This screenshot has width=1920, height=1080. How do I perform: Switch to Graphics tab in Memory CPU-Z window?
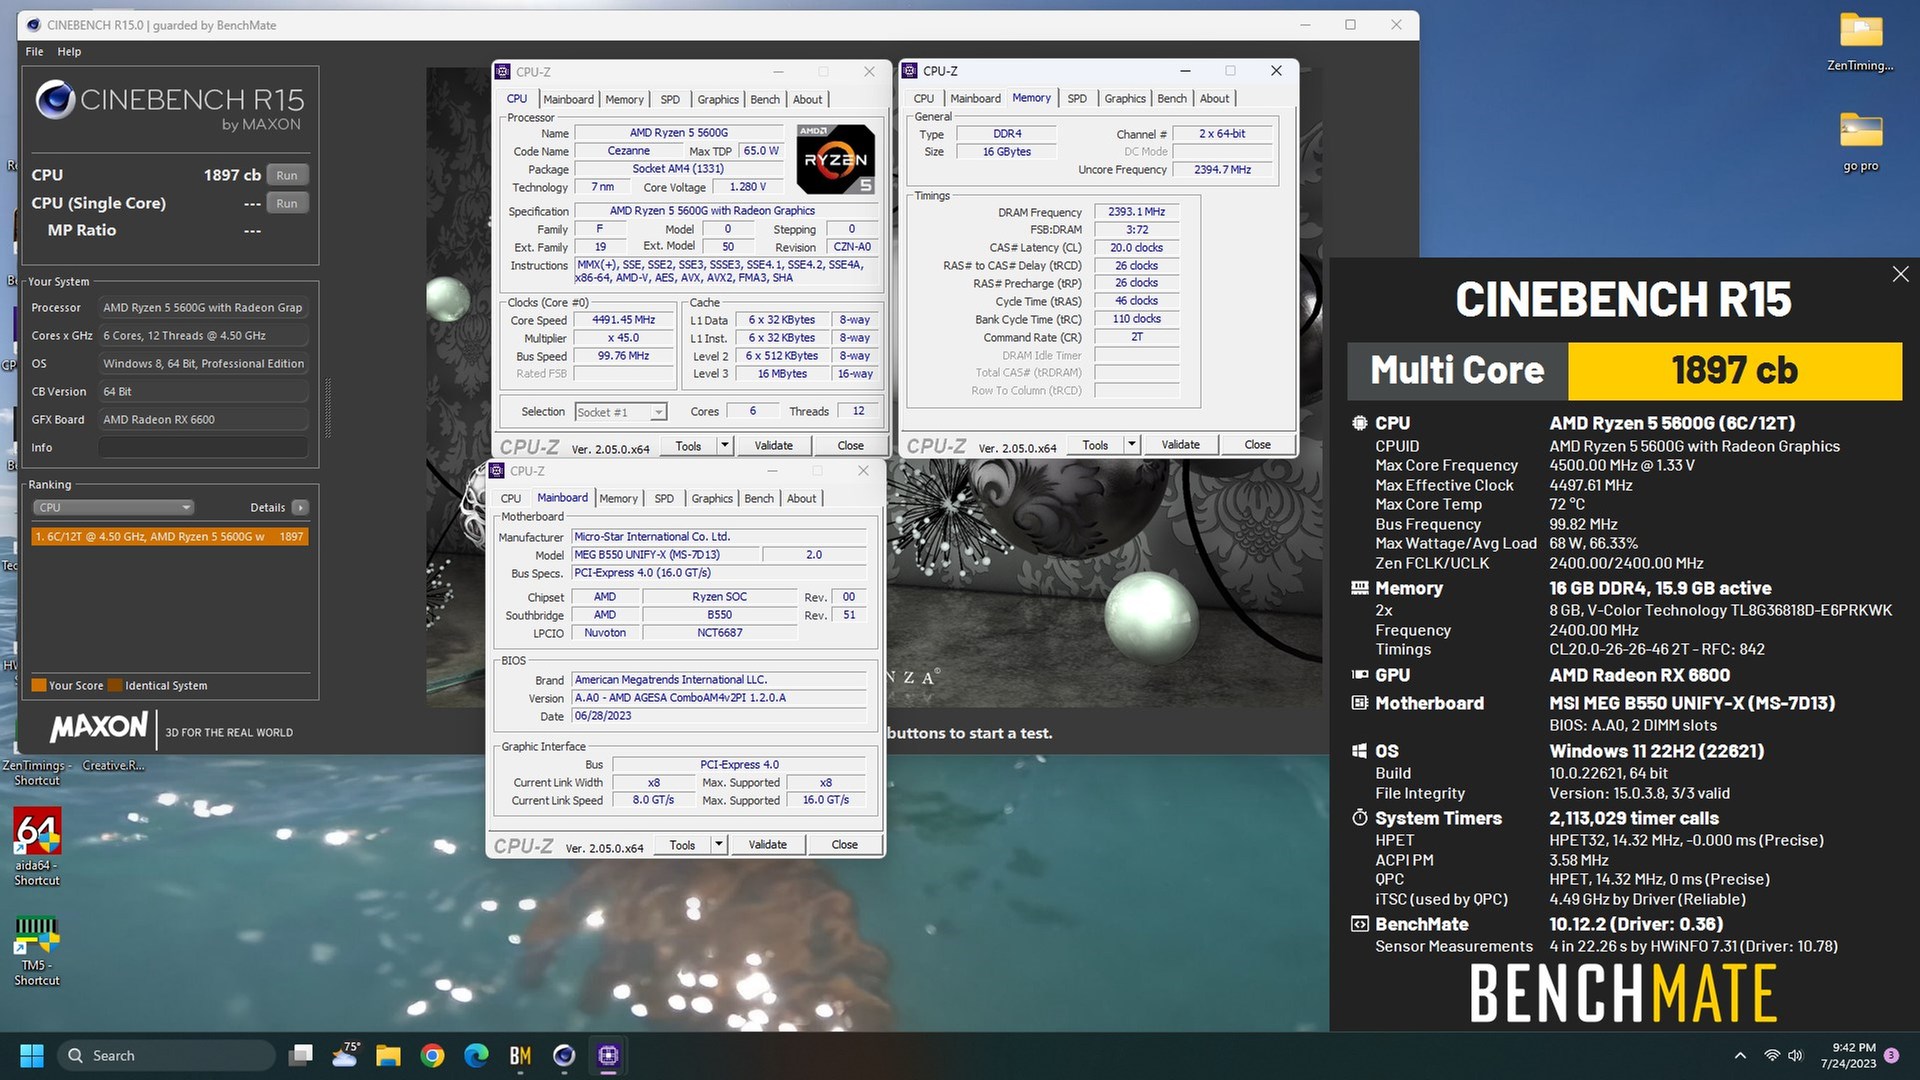click(1125, 98)
